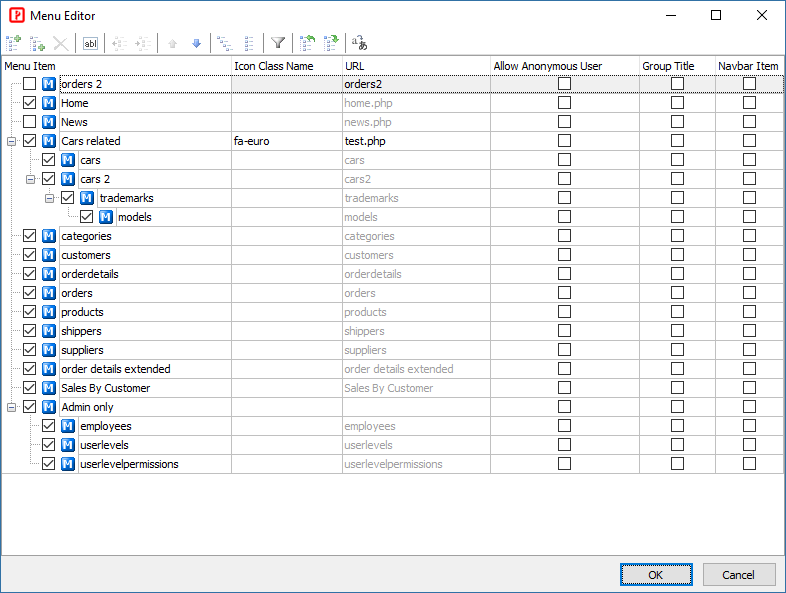Close the Menu Editor window
The width and height of the screenshot is (786, 593).
tap(762, 16)
